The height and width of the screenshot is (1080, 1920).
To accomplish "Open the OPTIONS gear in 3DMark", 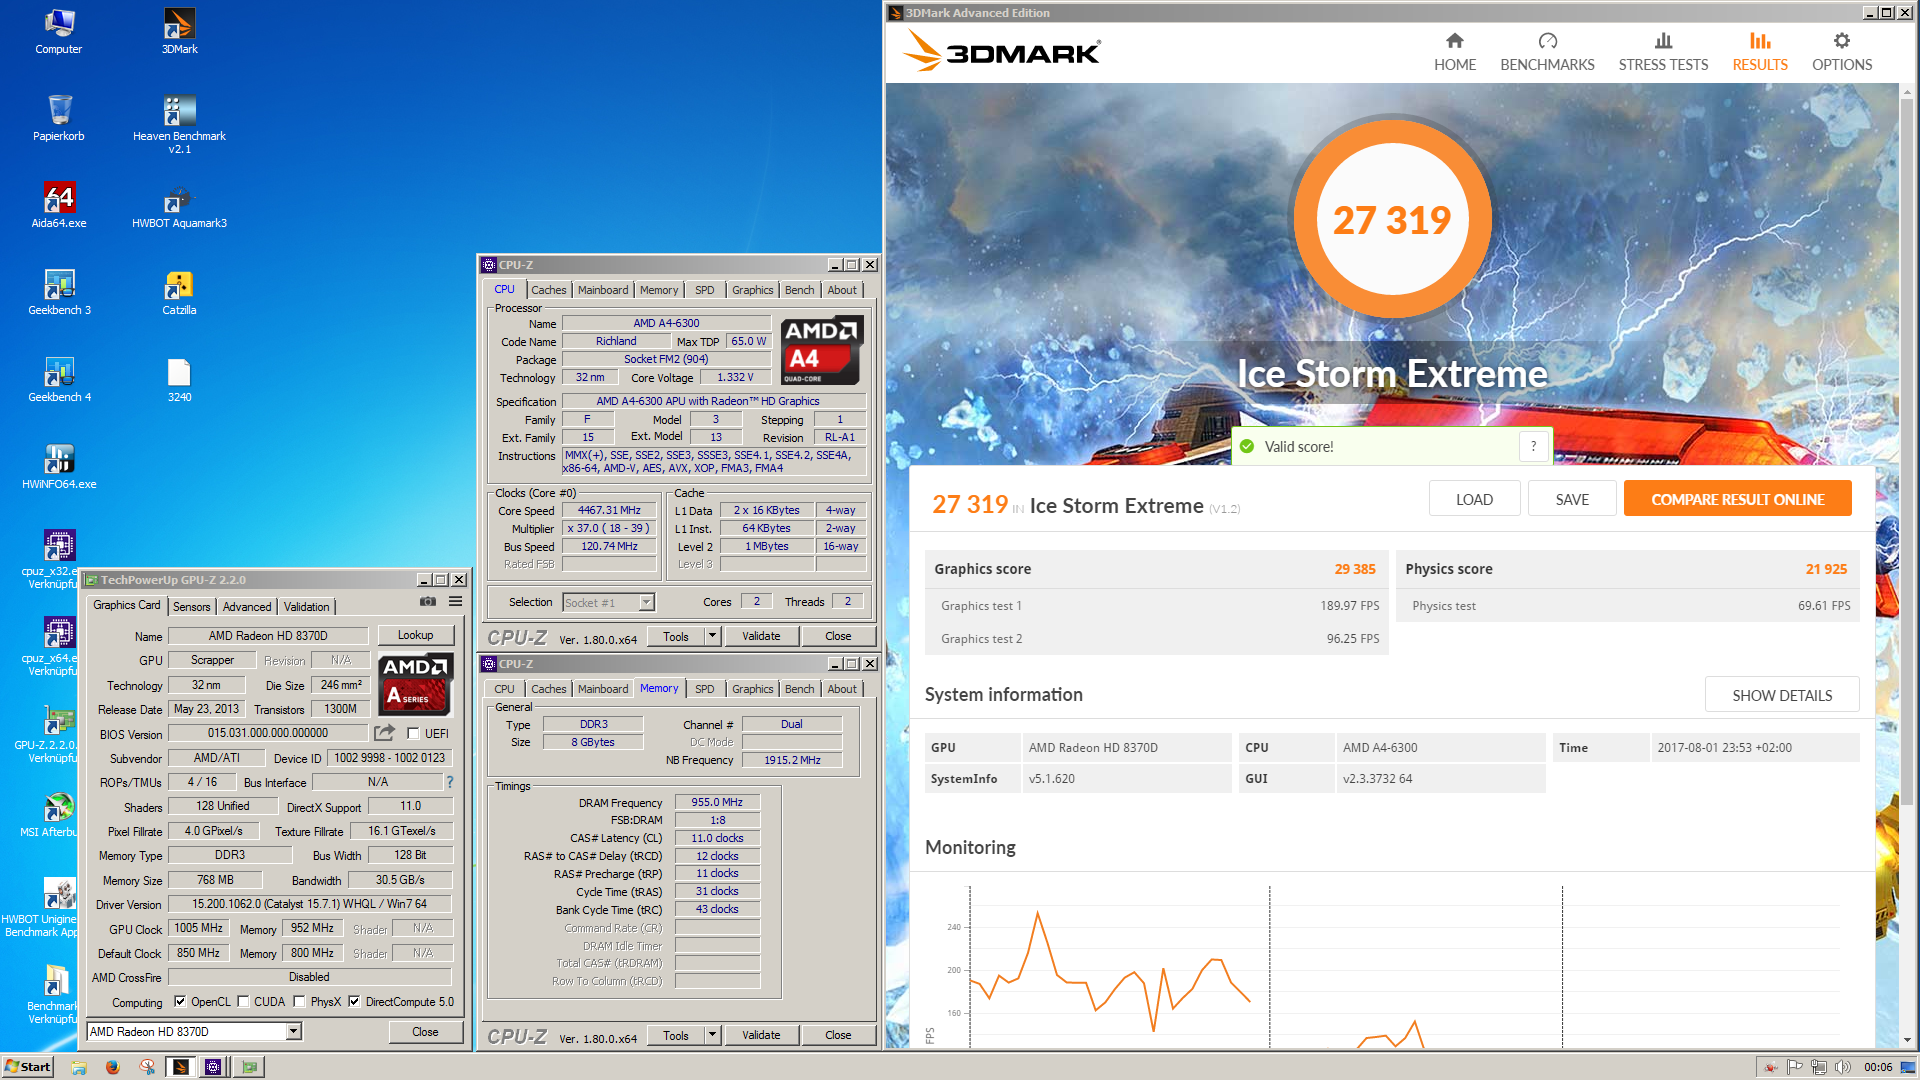I will [1841, 52].
